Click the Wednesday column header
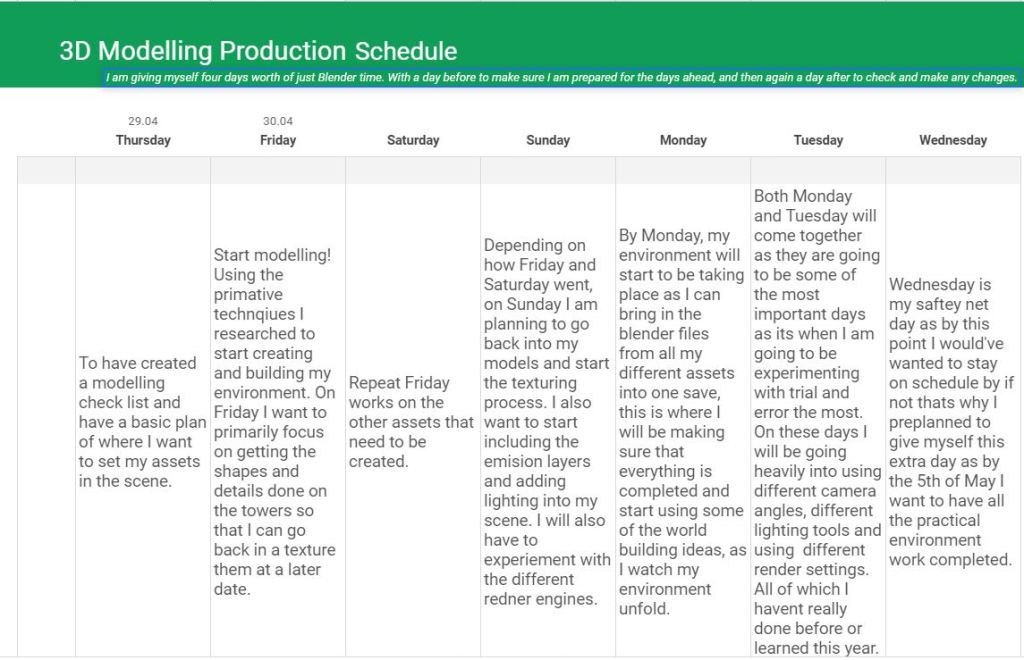This screenshot has height=660, width=1024. click(953, 141)
